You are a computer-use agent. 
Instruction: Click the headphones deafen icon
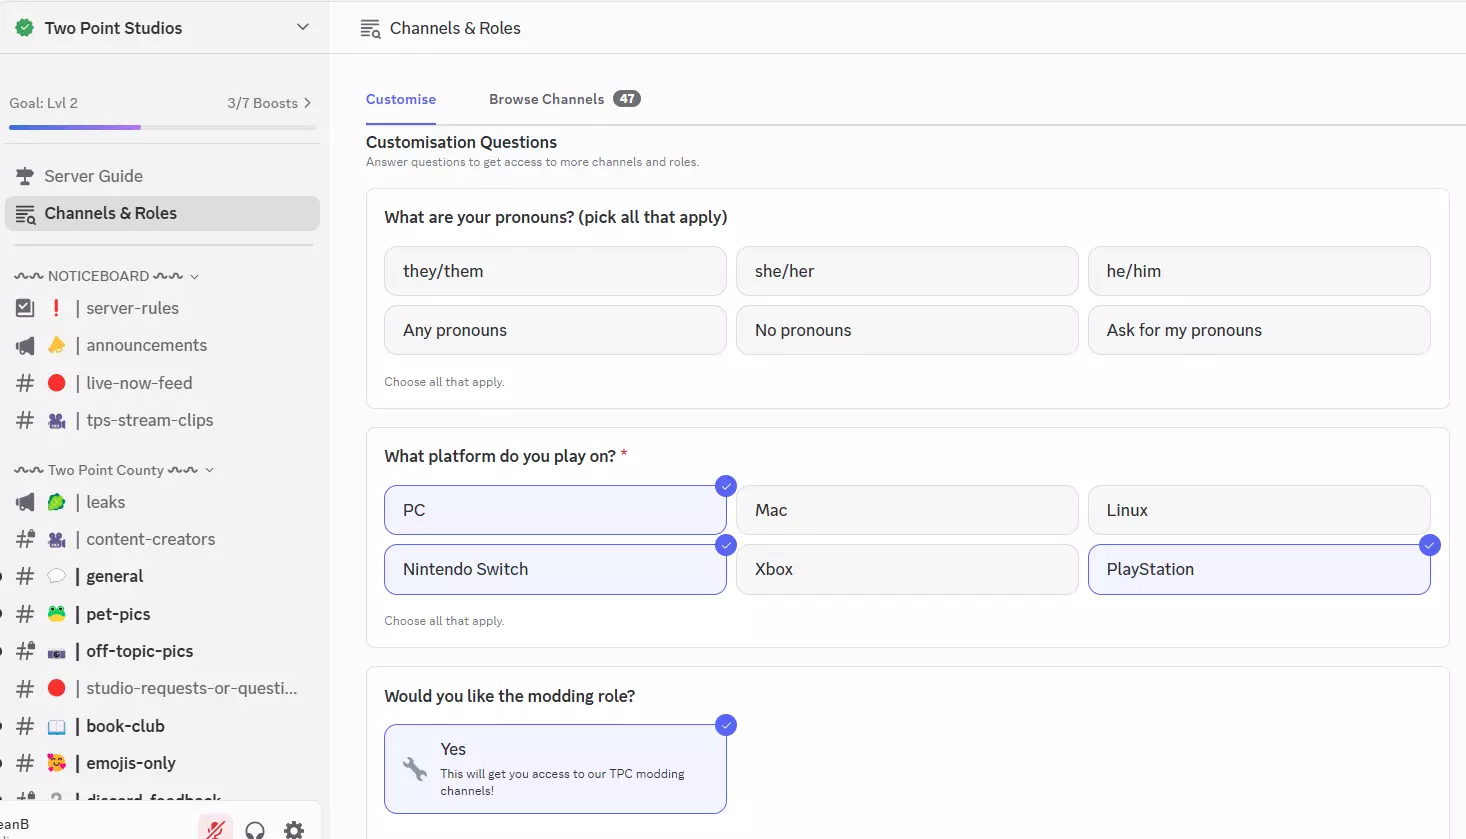pyautogui.click(x=255, y=830)
